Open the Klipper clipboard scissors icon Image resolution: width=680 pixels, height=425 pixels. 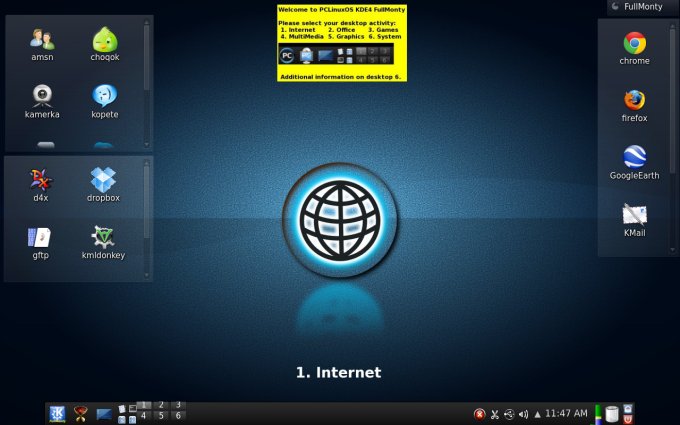point(494,414)
